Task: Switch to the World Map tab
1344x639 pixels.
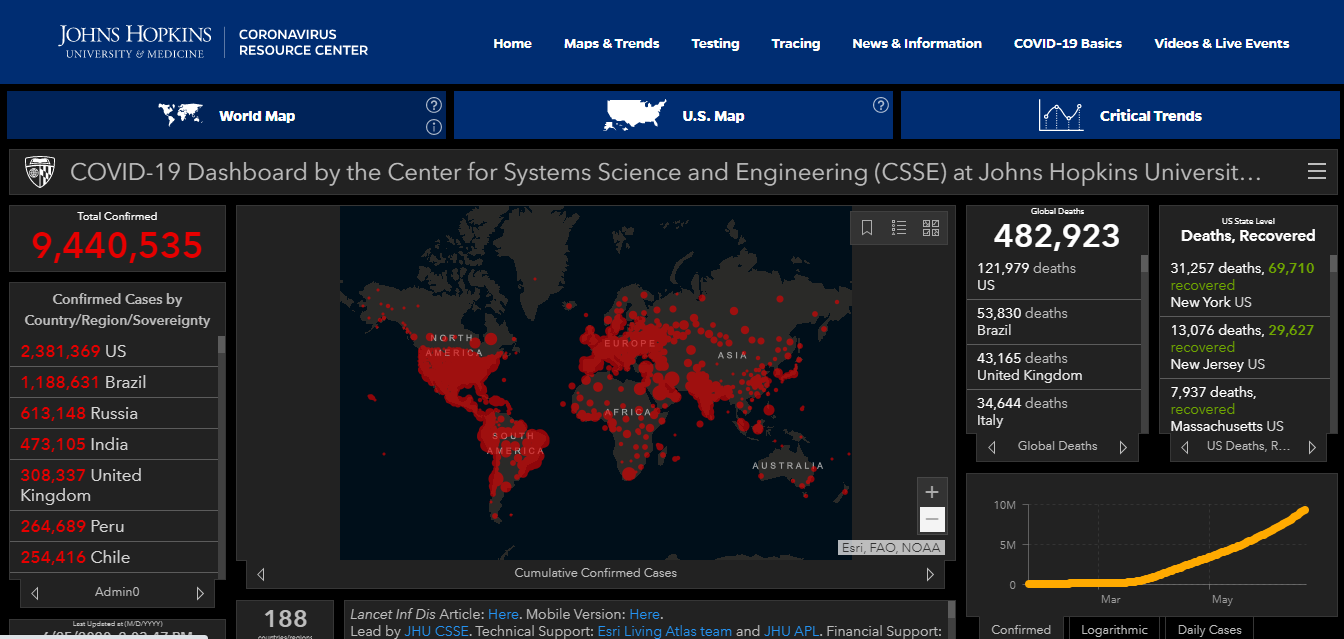Action: (x=227, y=115)
